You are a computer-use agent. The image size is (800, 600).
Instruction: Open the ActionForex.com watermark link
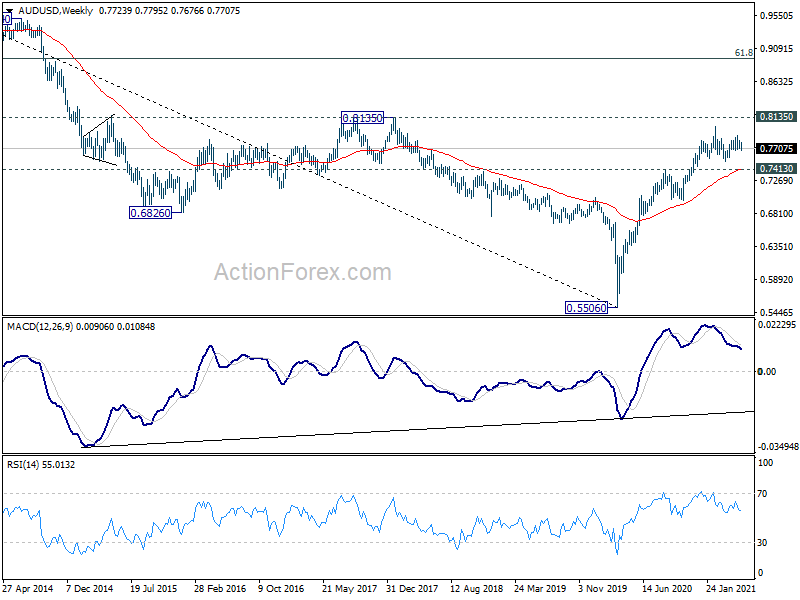coord(303,272)
